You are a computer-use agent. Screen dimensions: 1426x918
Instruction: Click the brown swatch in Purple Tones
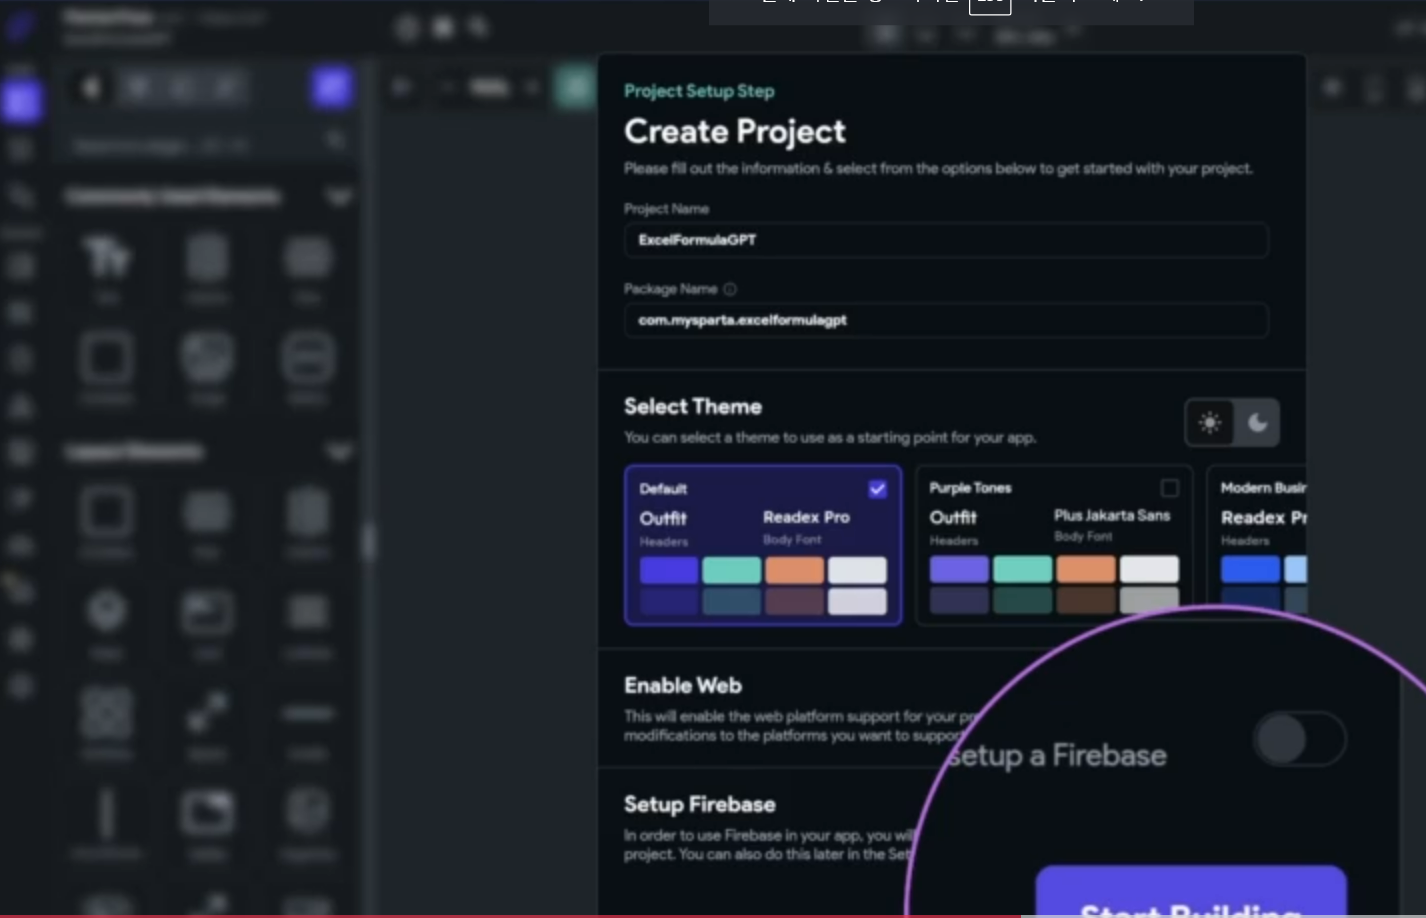point(1085,600)
